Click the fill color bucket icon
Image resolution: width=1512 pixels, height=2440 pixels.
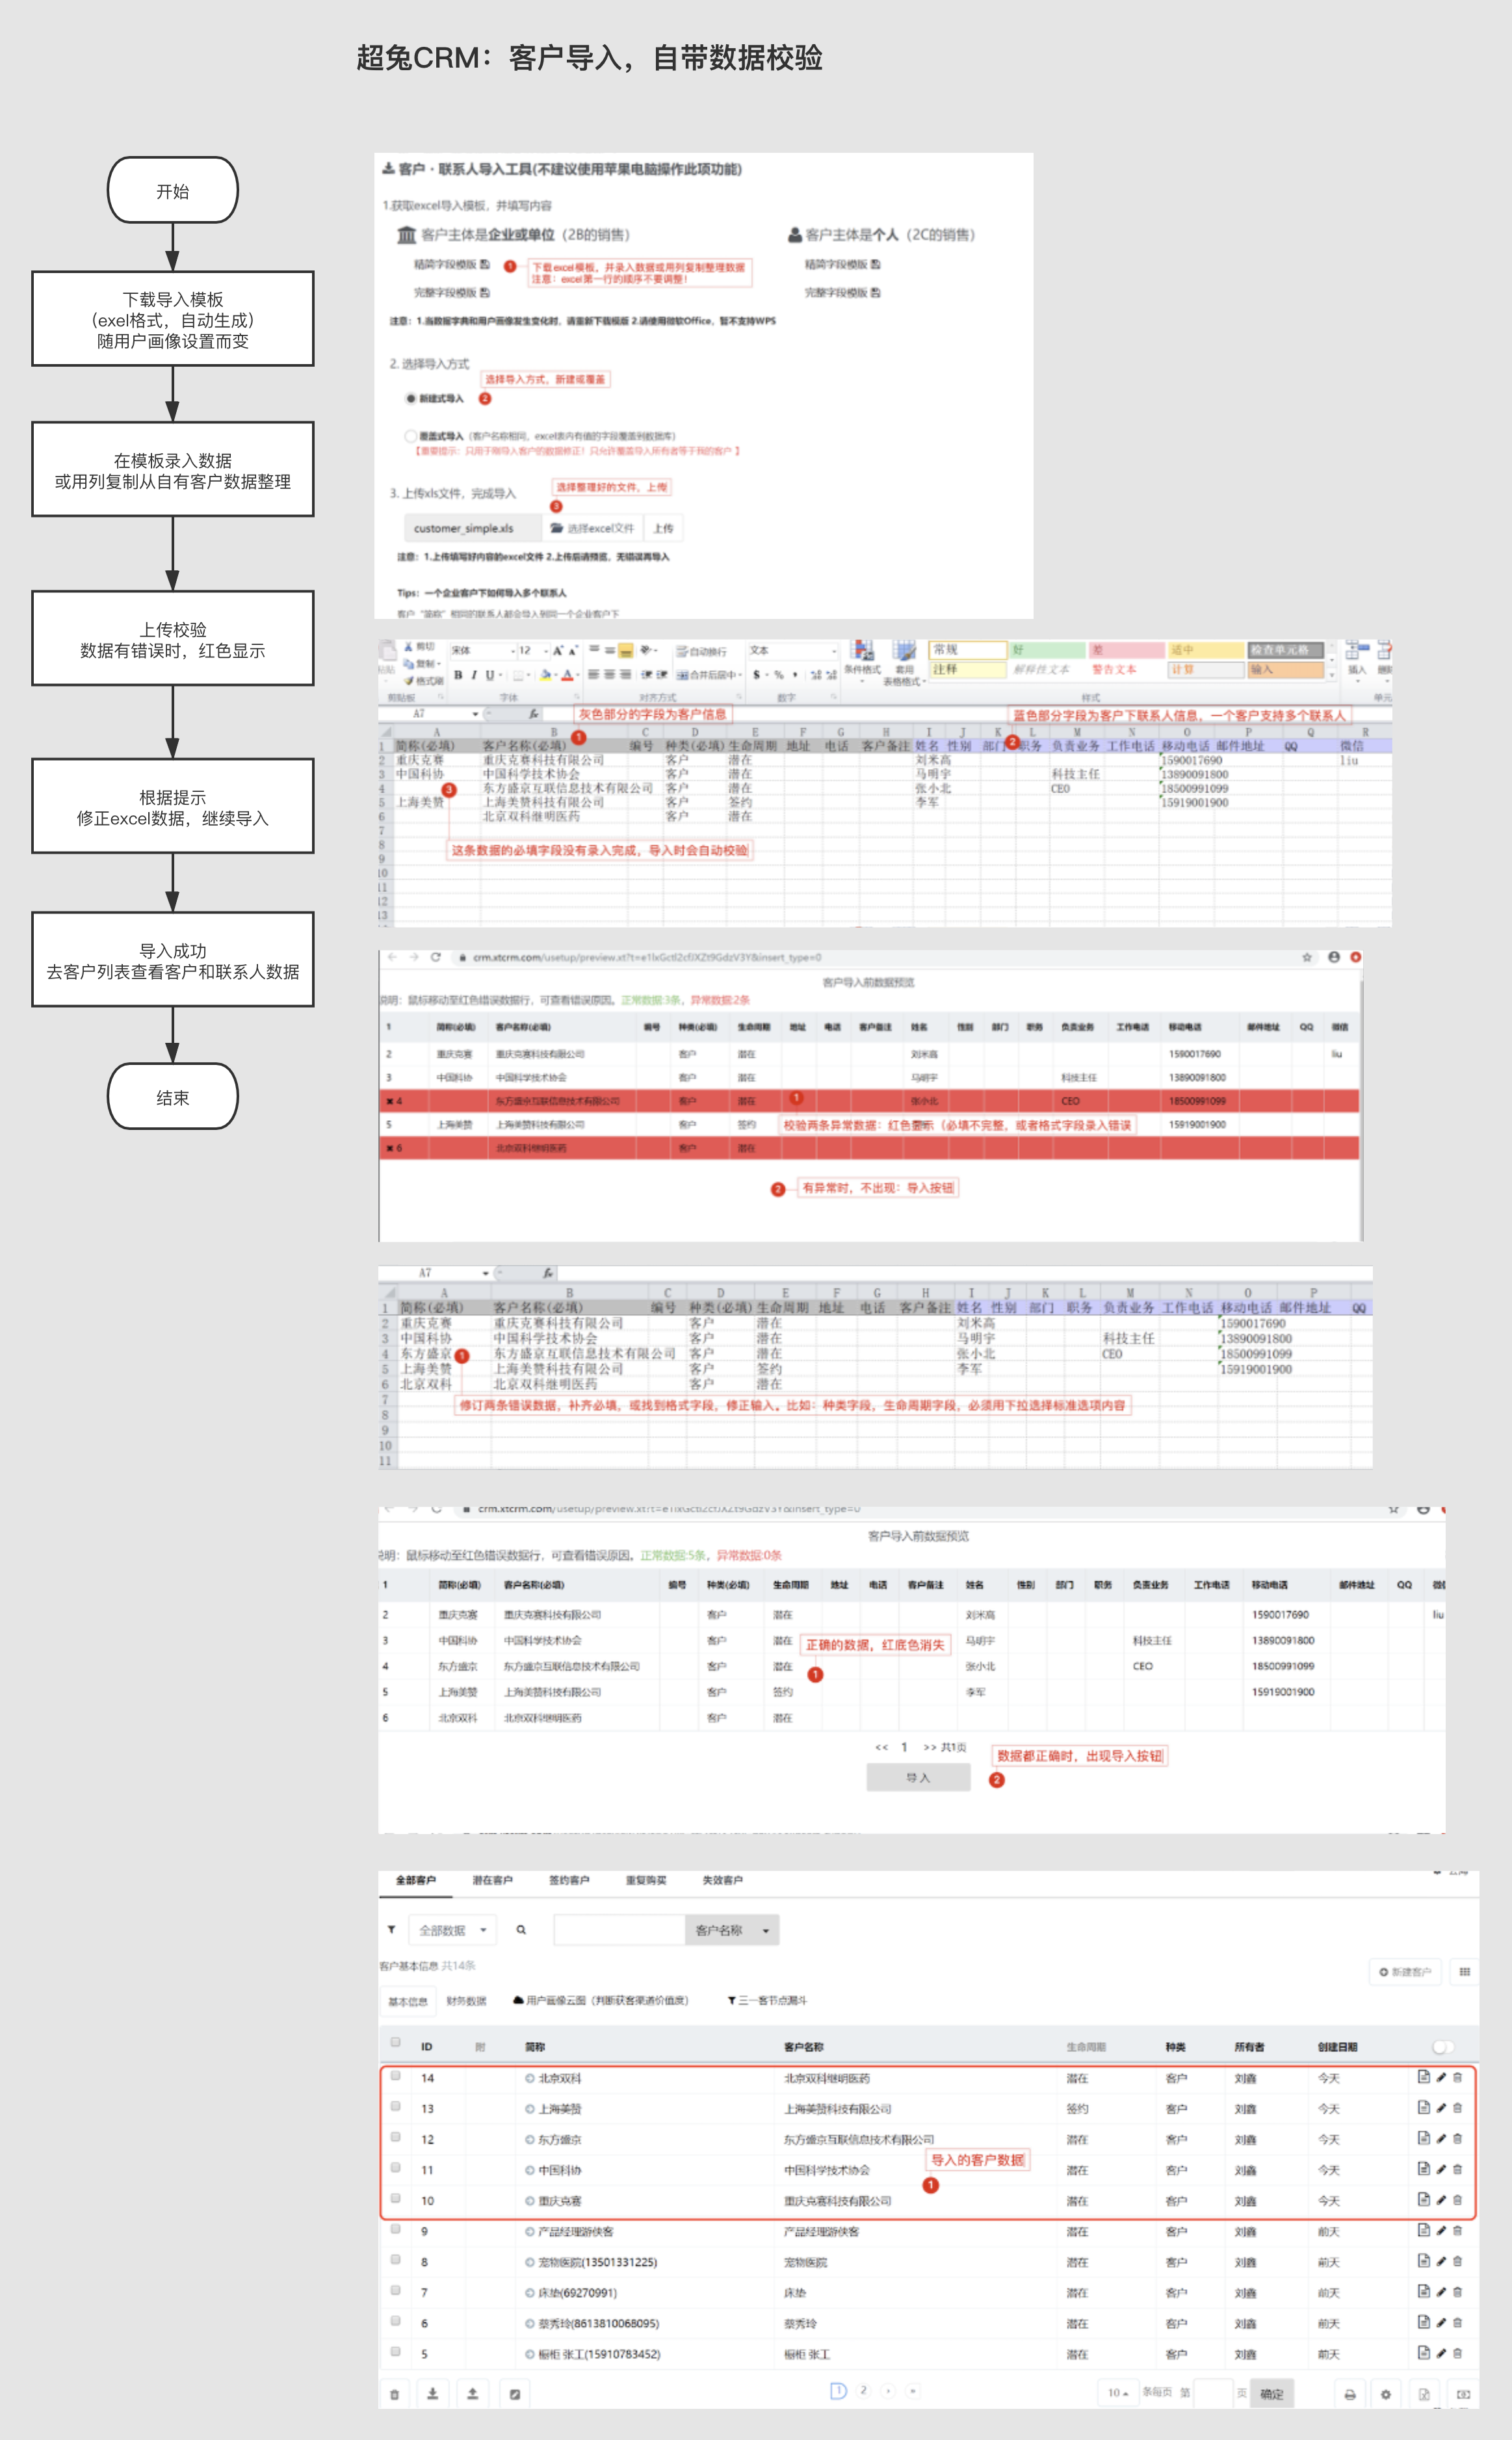tap(546, 675)
